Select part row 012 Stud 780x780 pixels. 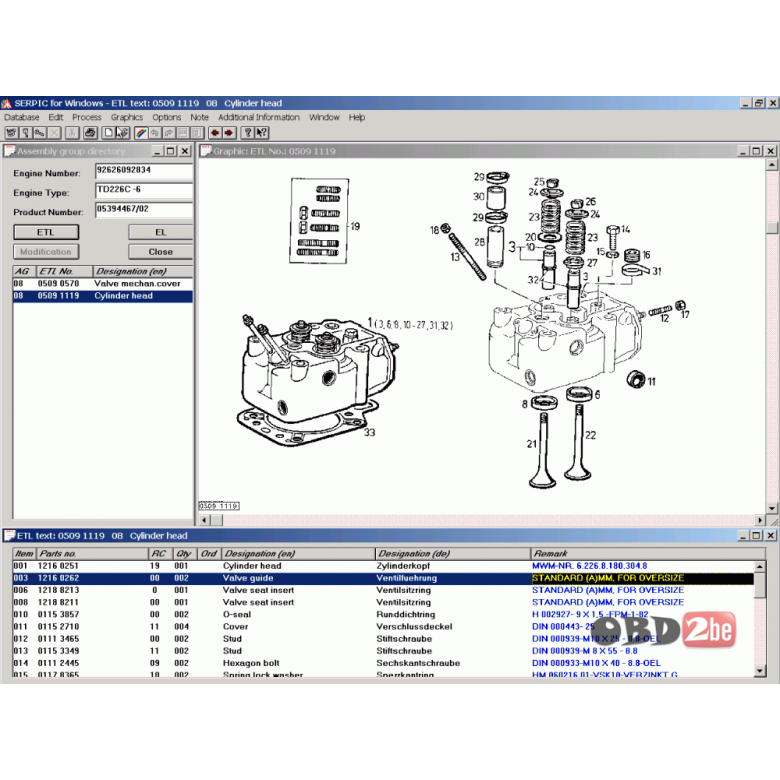click(383, 639)
